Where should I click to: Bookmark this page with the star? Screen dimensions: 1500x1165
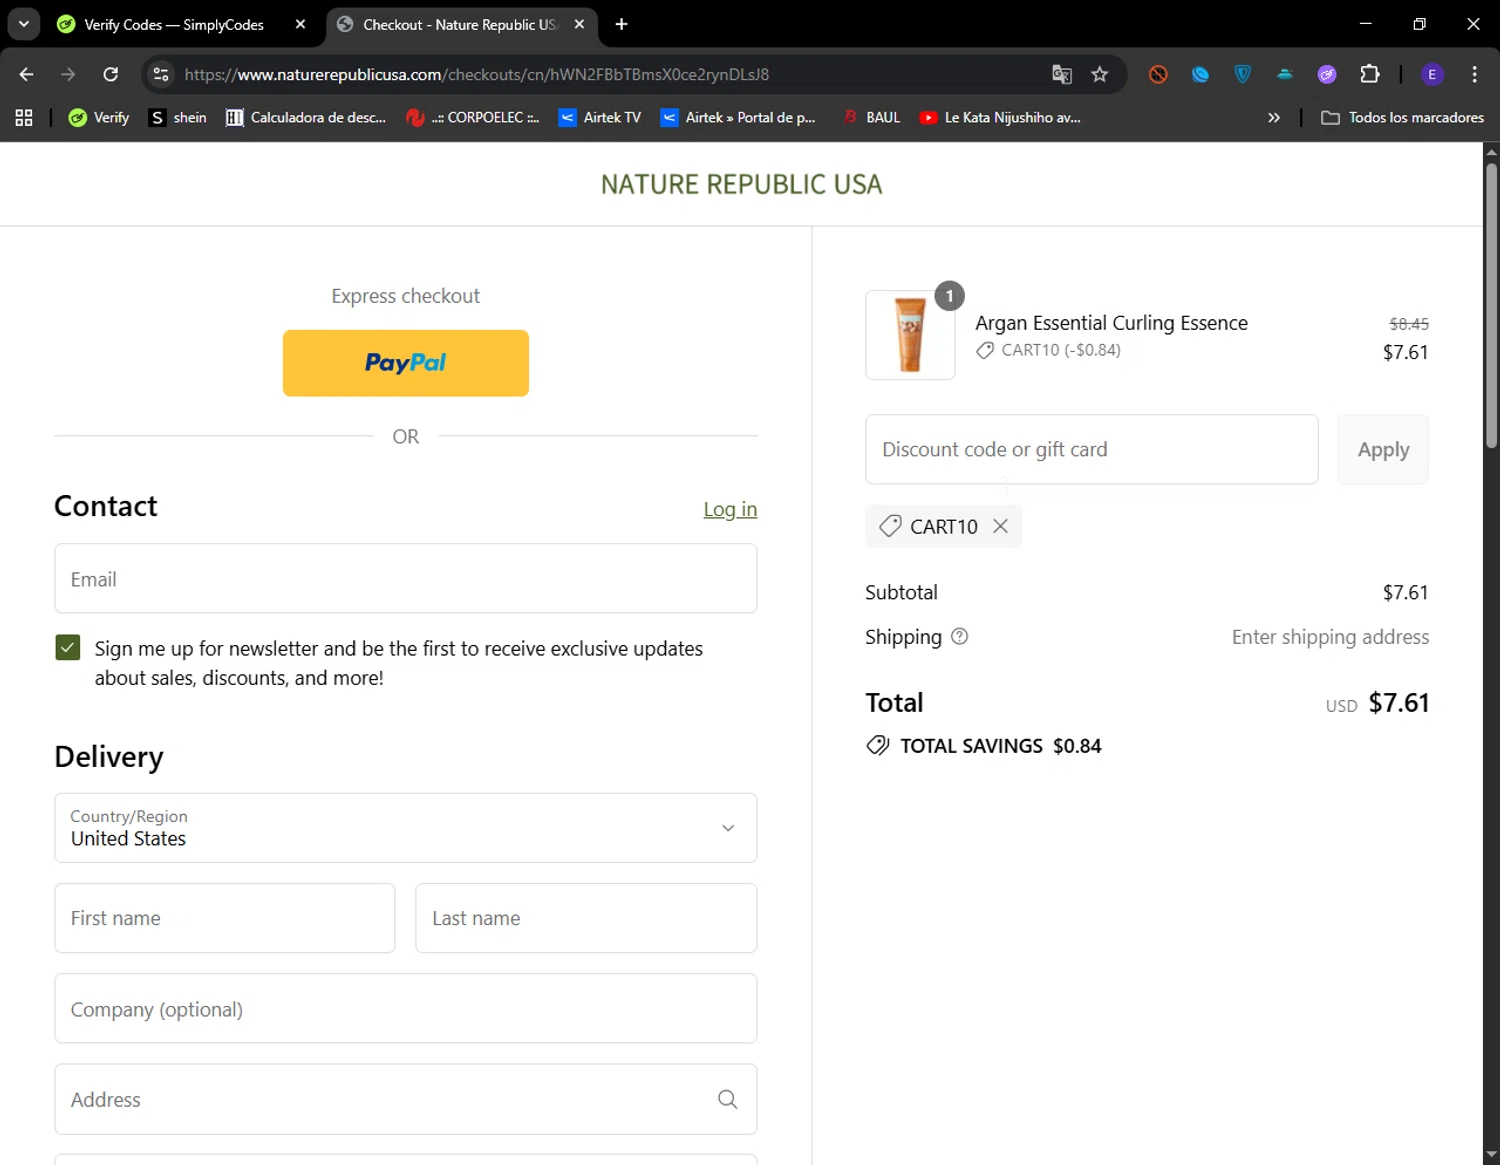click(1100, 74)
